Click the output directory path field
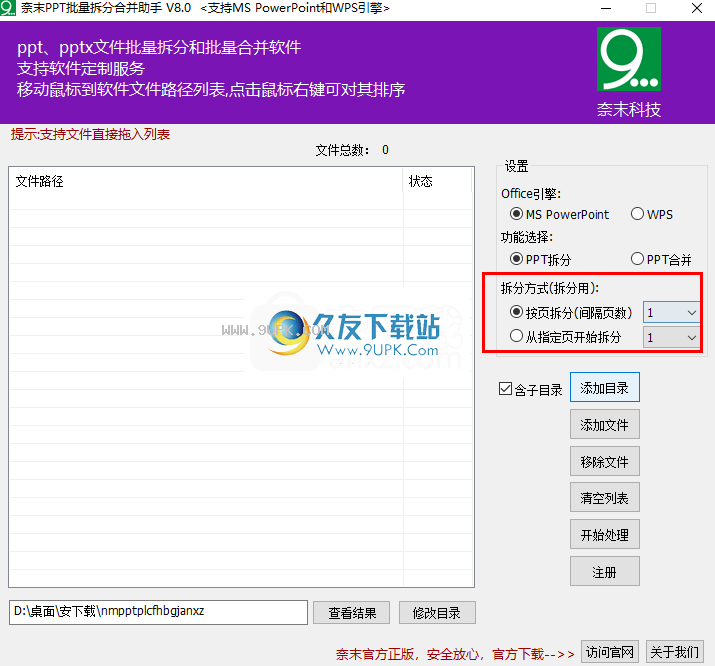Image resolution: width=715 pixels, height=666 pixels. pos(158,612)
